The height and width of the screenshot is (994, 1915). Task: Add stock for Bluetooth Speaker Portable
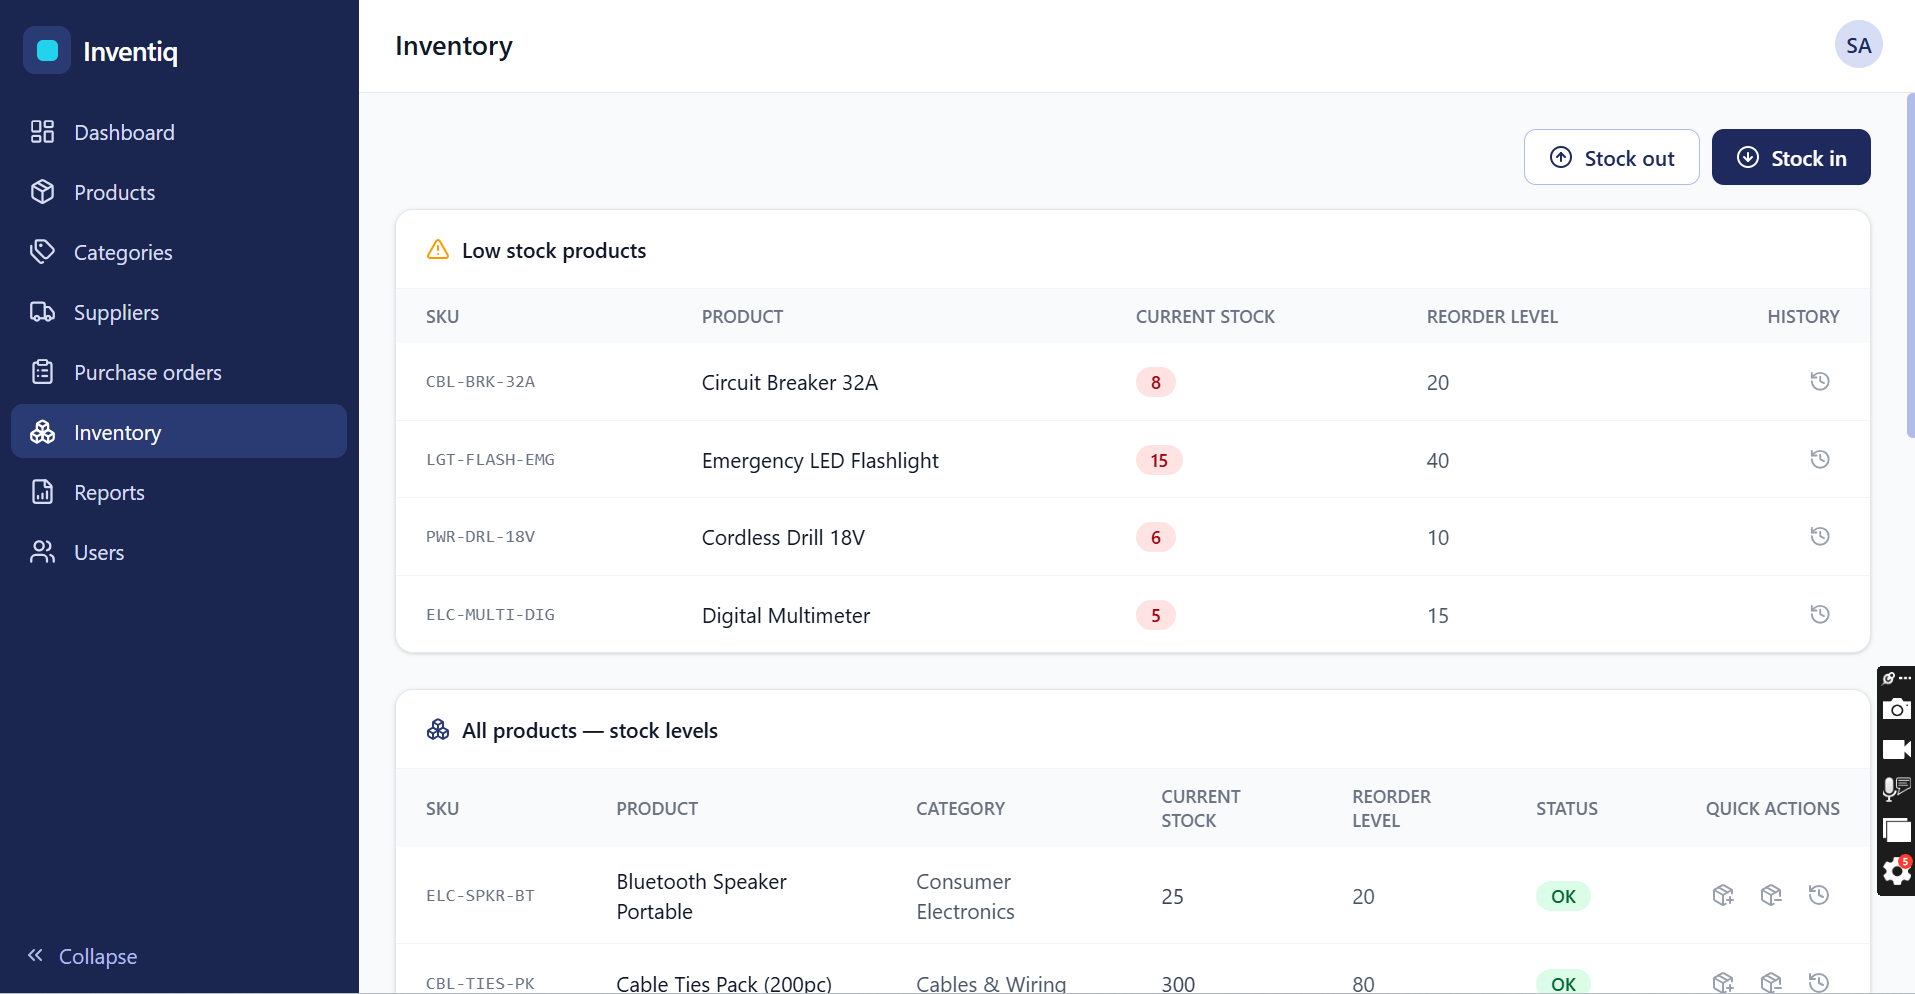pos(1723,895)
